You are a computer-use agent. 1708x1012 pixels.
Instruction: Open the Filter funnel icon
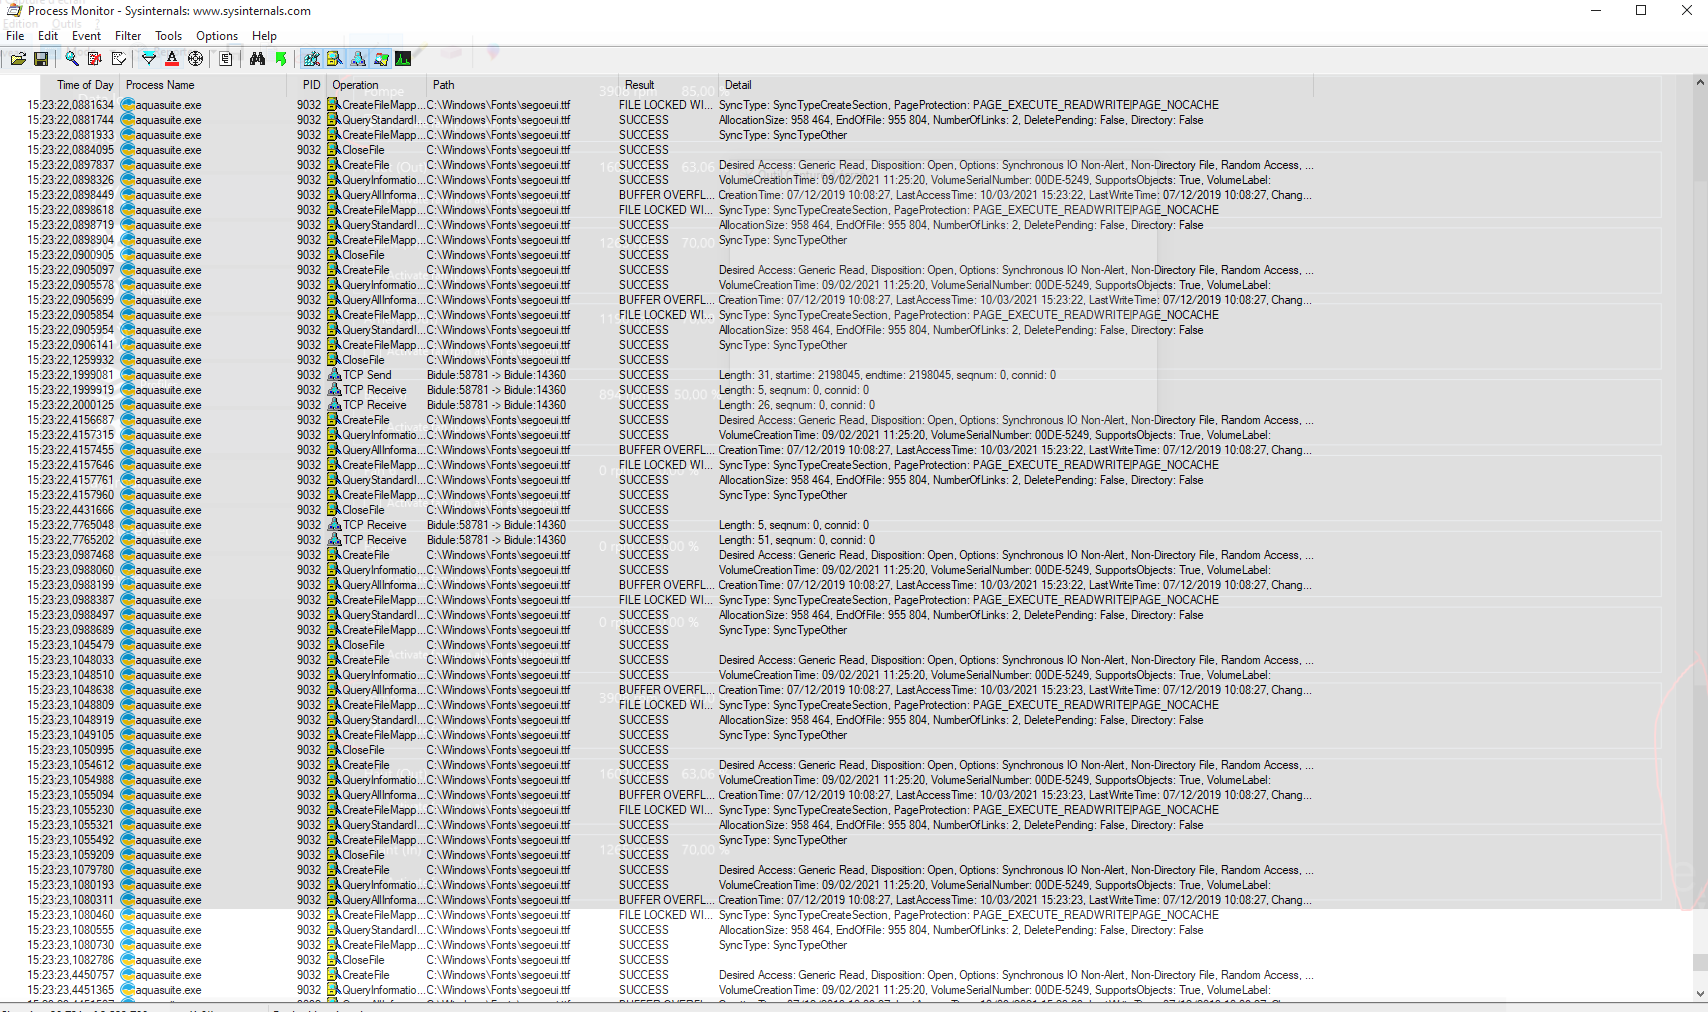149,59
